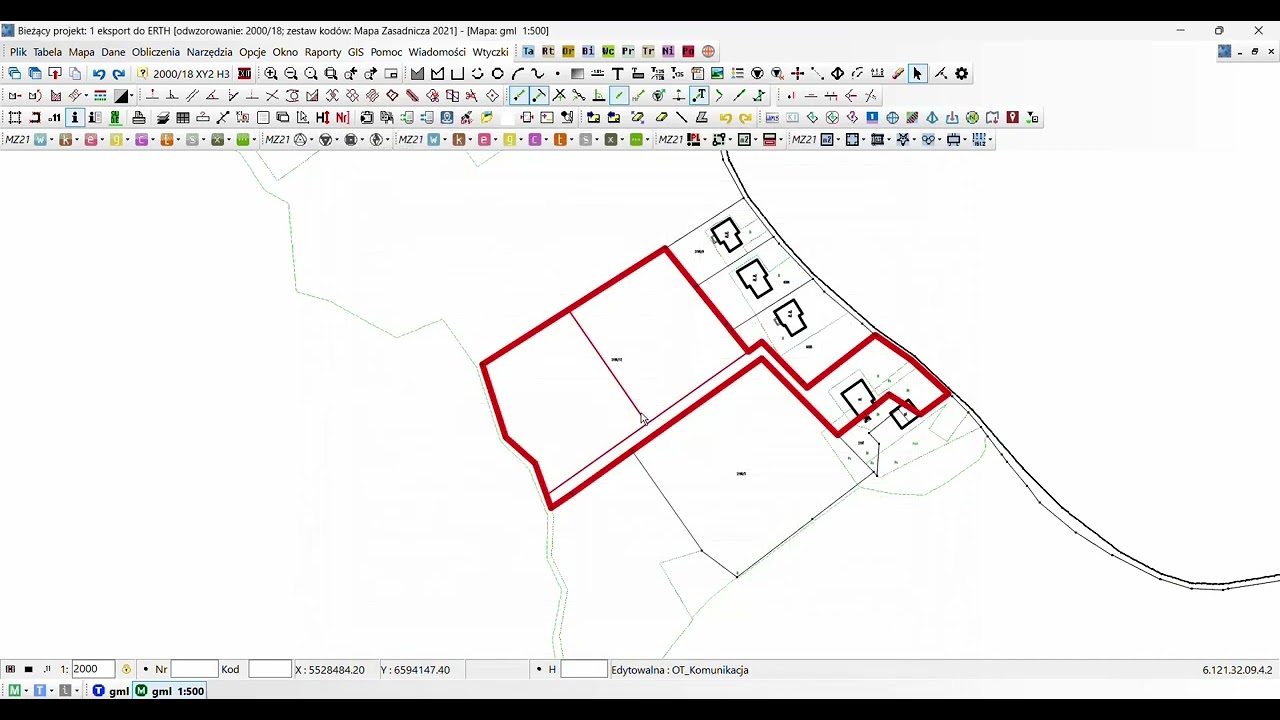
Task: Click the zoom out magnifier icon
Action: pos(291,74)
